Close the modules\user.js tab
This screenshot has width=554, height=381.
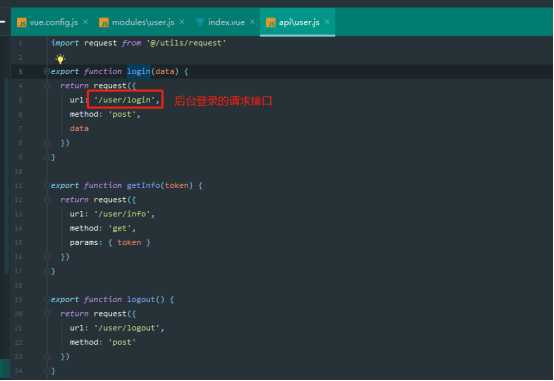182,22
